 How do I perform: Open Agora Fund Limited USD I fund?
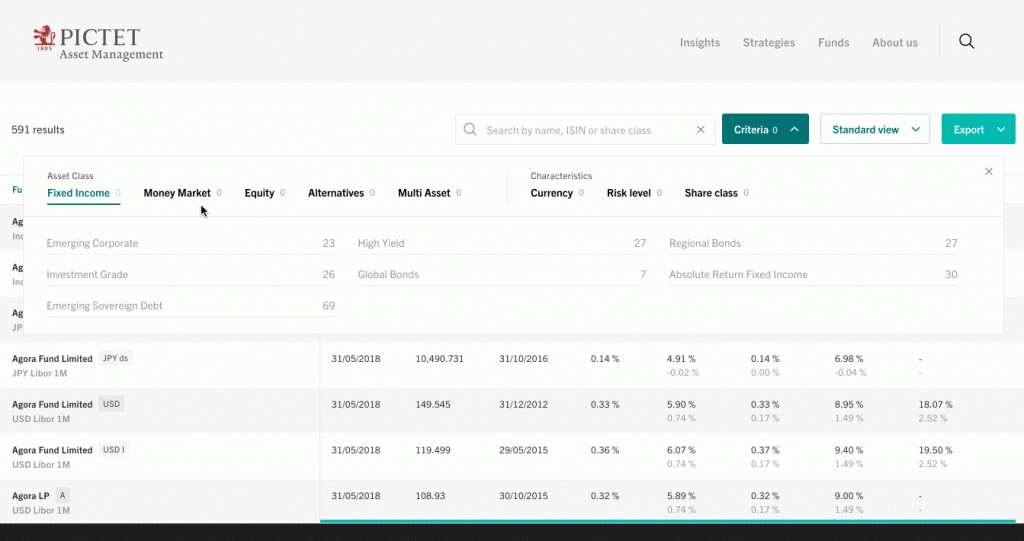[x=52, y=450]
